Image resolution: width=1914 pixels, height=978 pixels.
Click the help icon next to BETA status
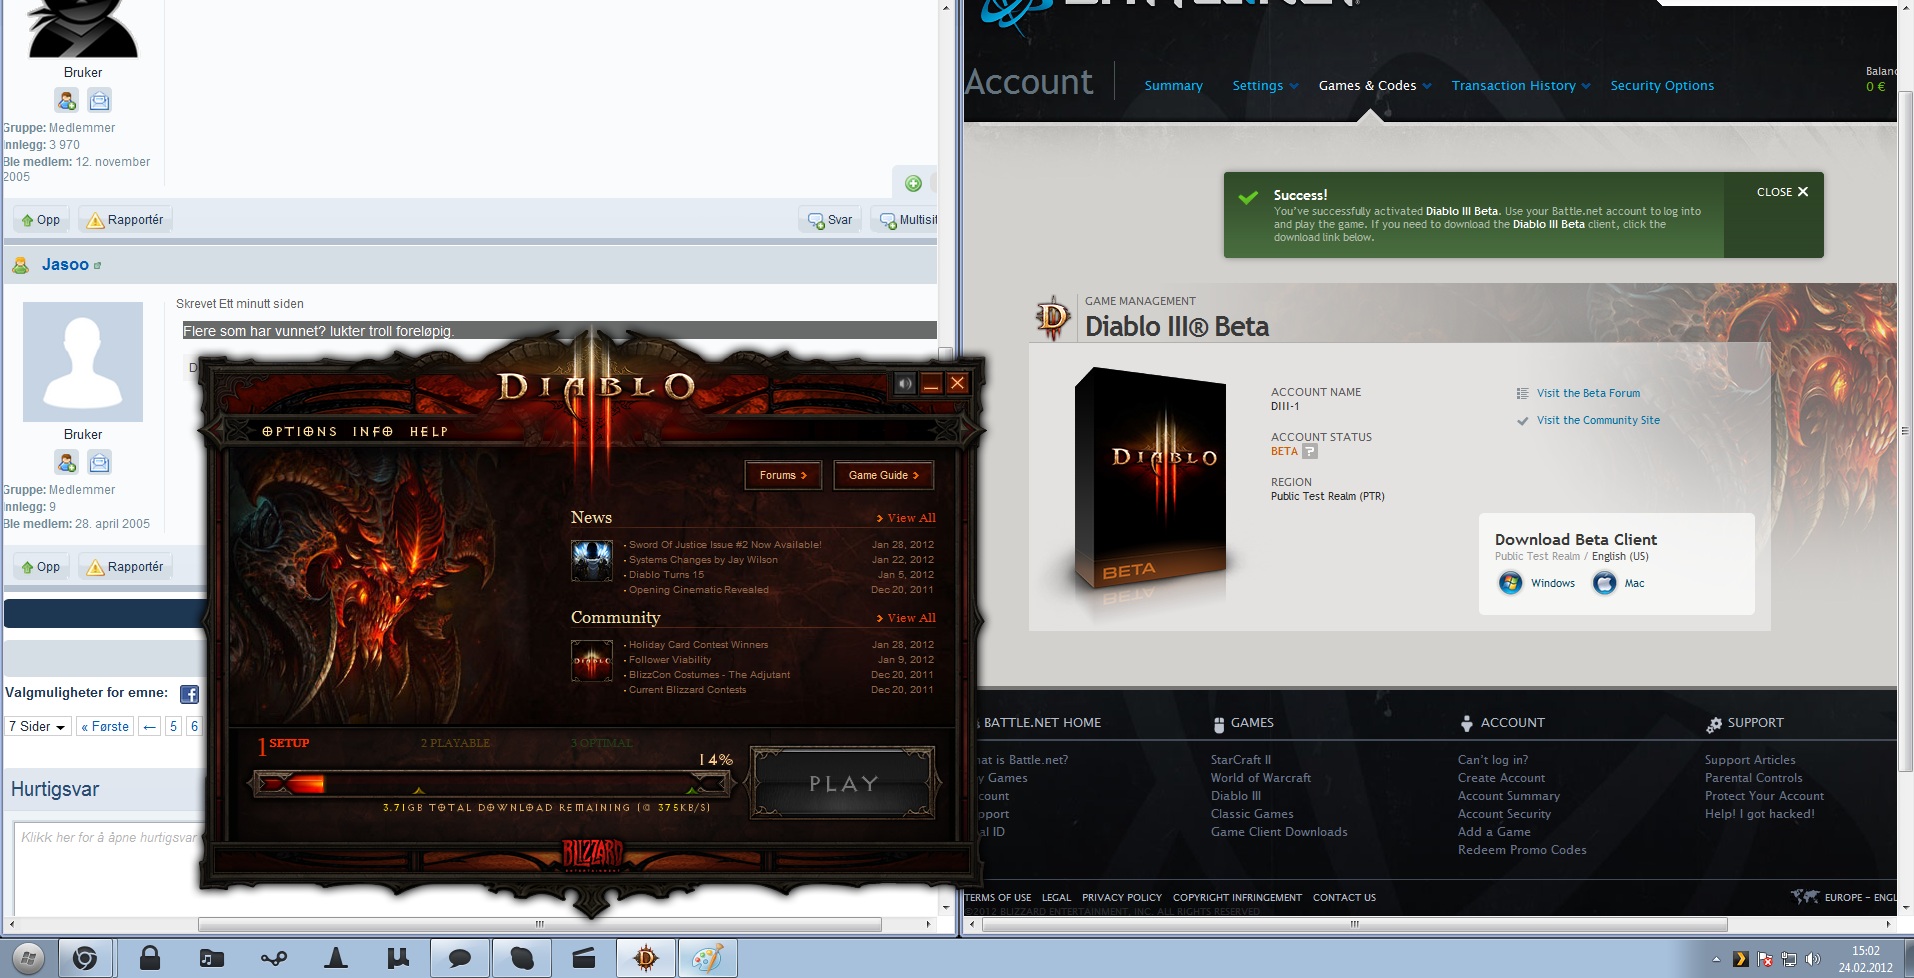click(x=1310, y=452)
